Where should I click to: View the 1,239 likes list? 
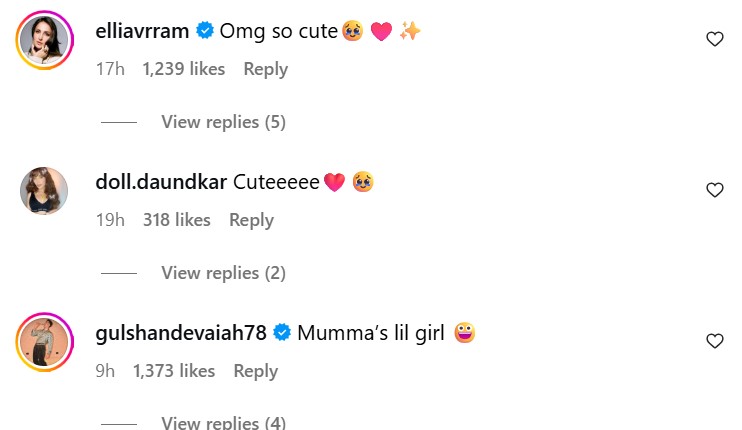coord(183,69)
